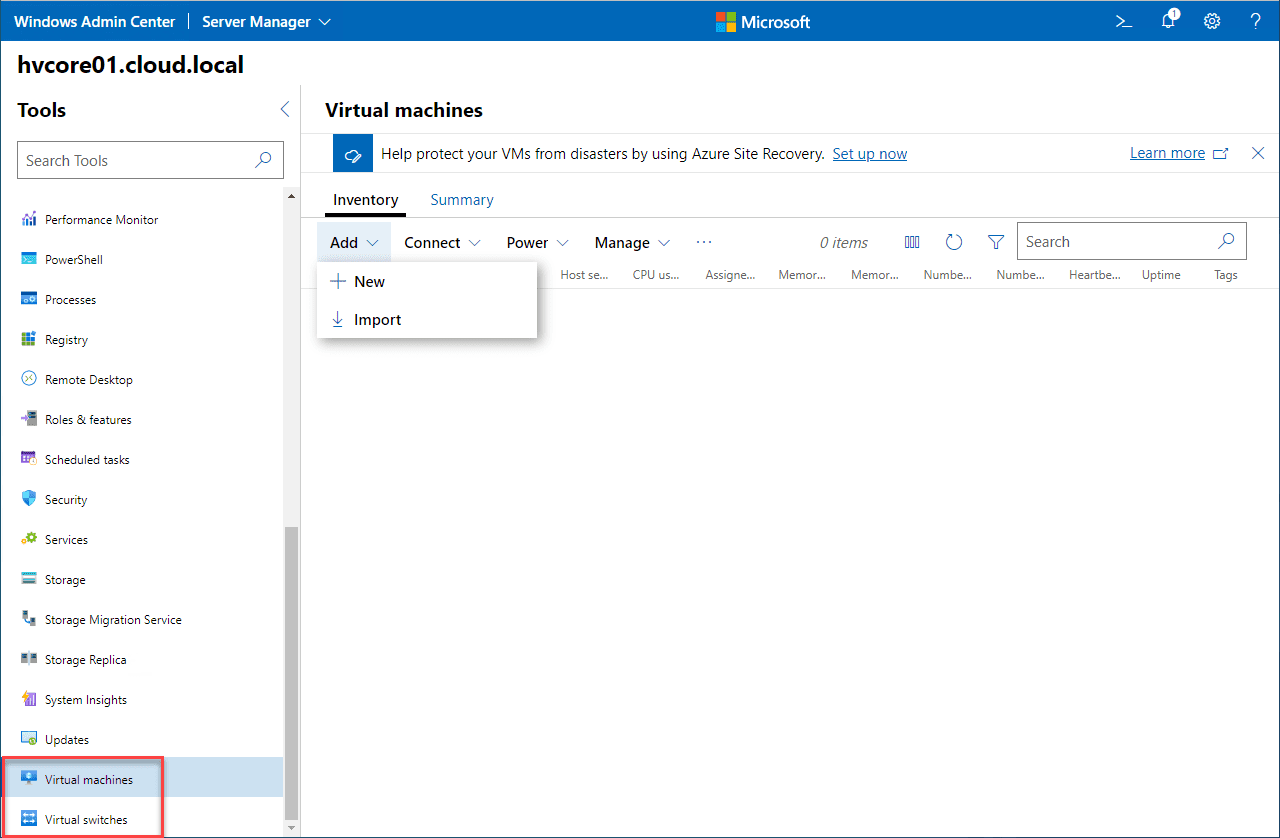Sort by the Host se... column header
The width and height of the screenshot is (1280, 838).
(x=585, y=275)
